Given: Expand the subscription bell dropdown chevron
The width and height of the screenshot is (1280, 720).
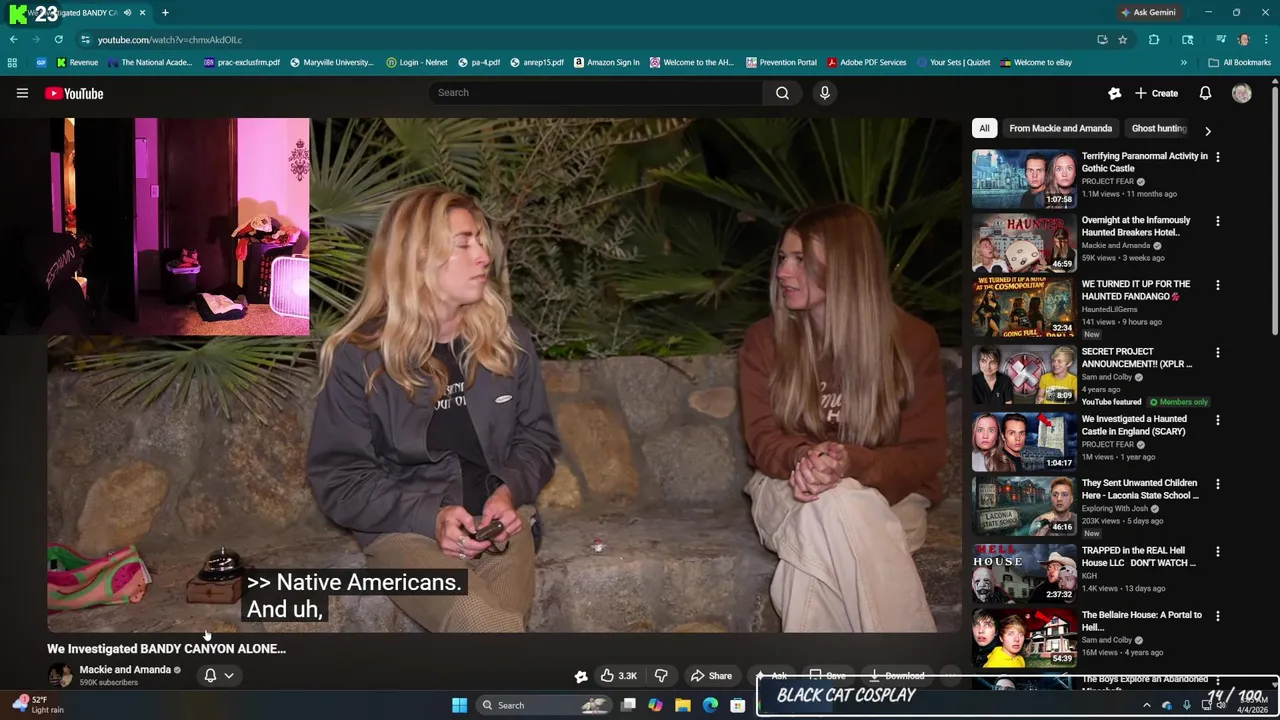Looking at the screenshot, I should 229,675.
